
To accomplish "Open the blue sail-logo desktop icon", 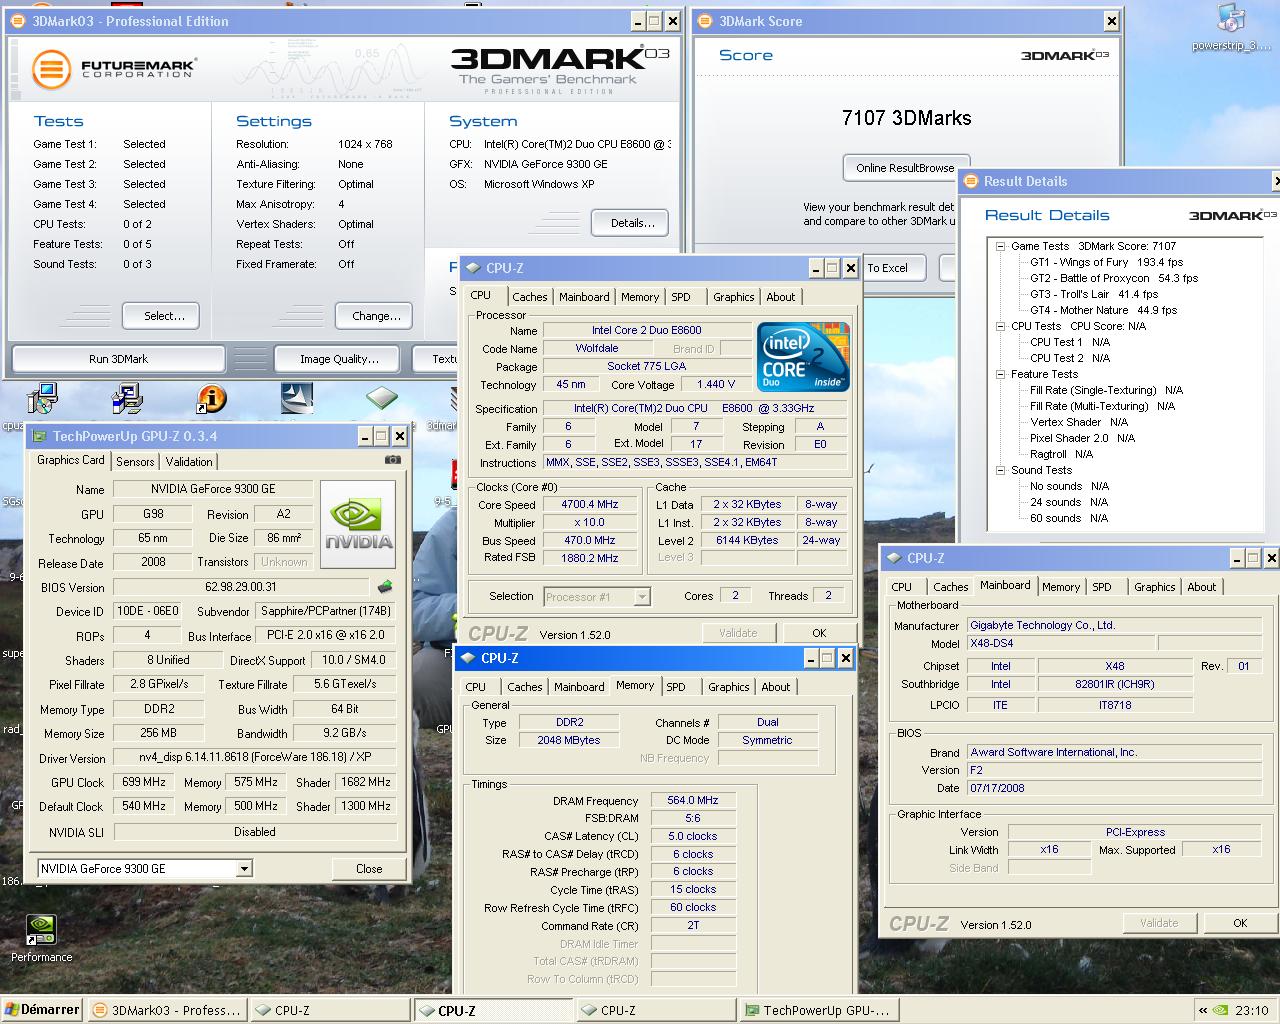I will tap(297, 398).
